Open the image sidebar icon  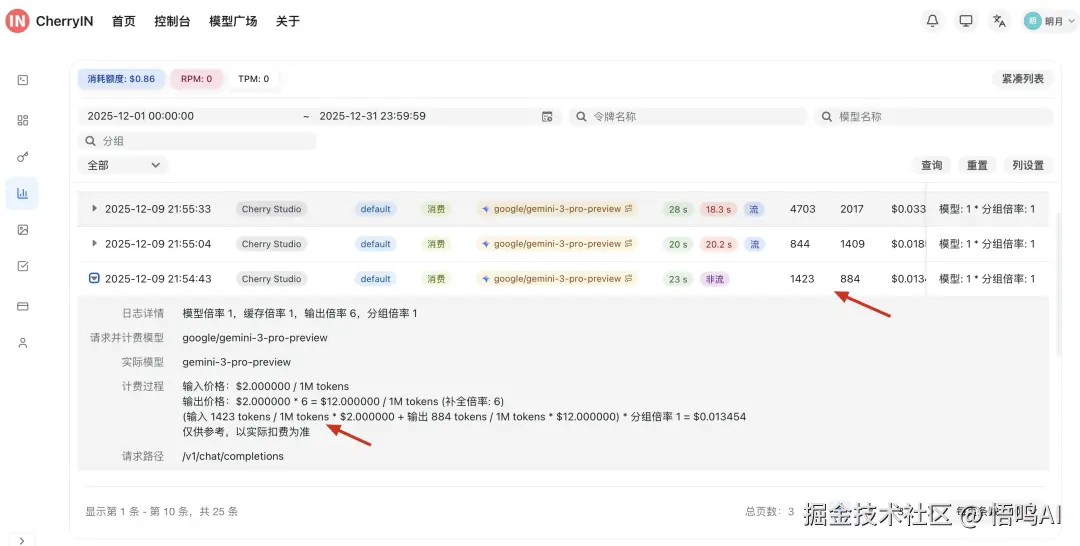click(23, 230)
